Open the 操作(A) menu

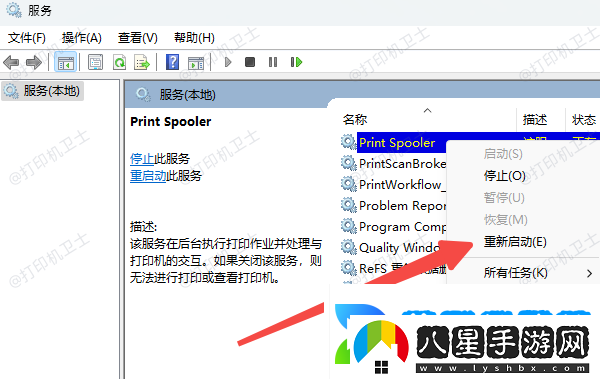[x=82, y=38]
